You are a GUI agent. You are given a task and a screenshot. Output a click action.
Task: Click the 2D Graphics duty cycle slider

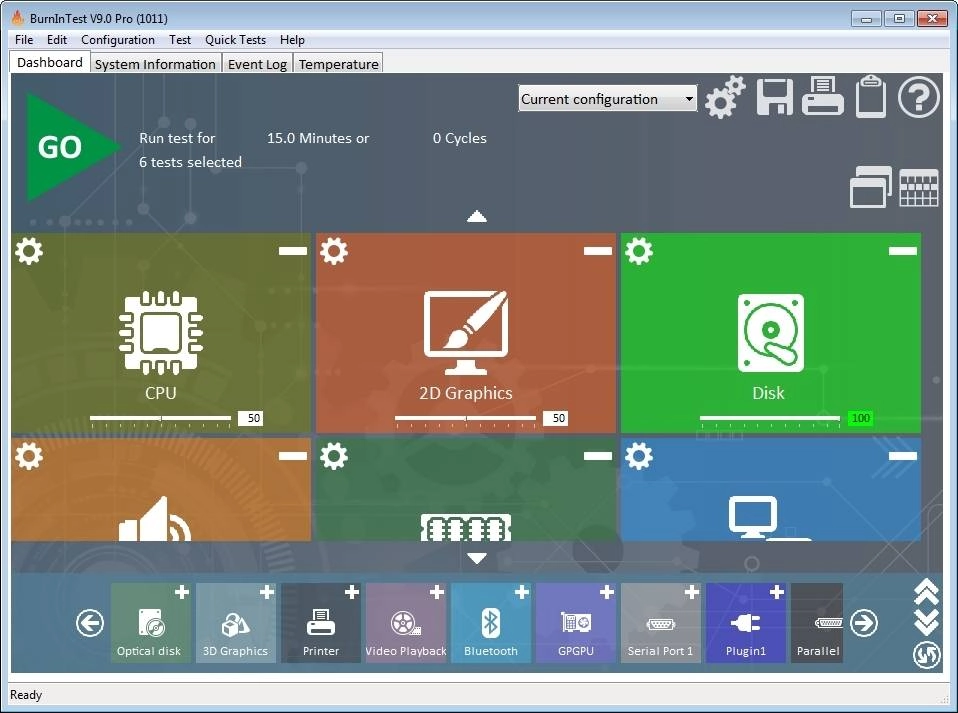466,419
